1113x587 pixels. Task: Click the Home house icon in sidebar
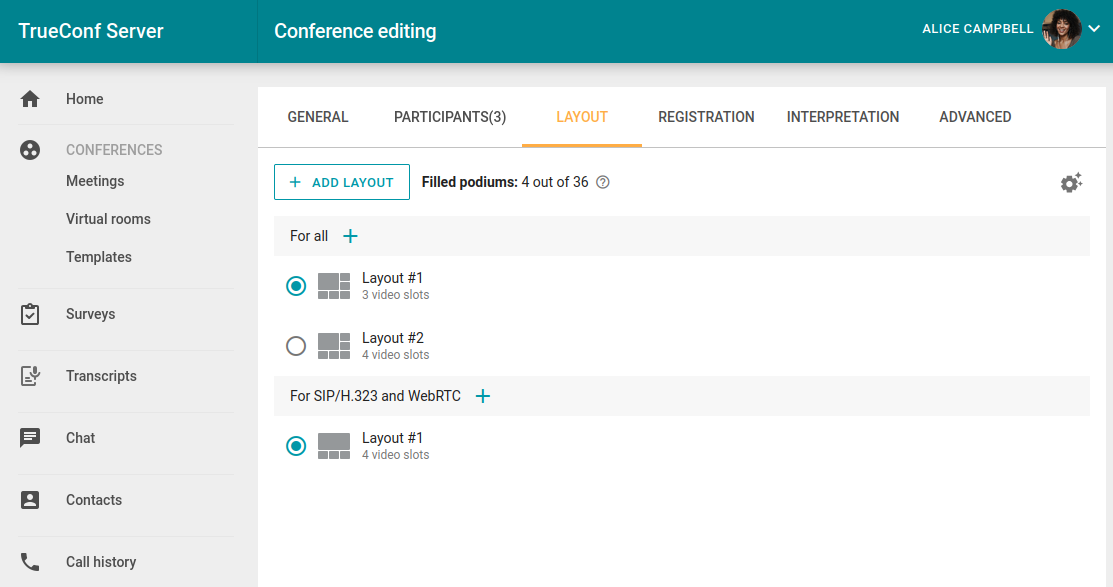pyautogui.click(x=30, y=99)
